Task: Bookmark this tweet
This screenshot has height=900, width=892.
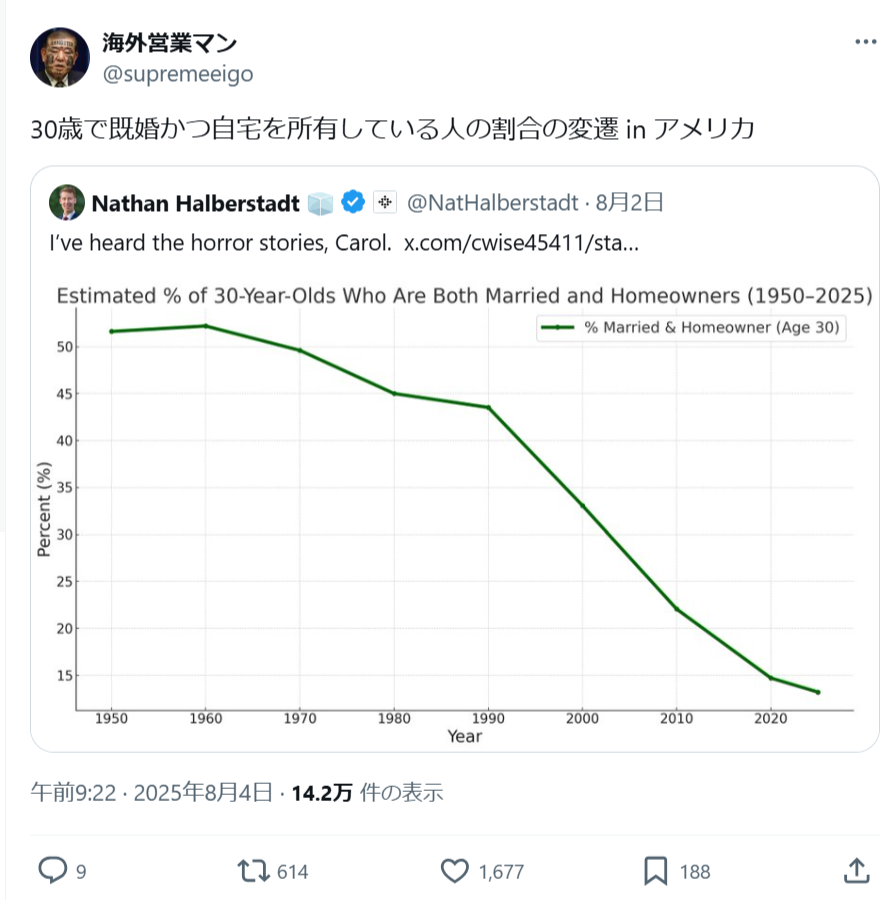Action: (x=656, y=871)
